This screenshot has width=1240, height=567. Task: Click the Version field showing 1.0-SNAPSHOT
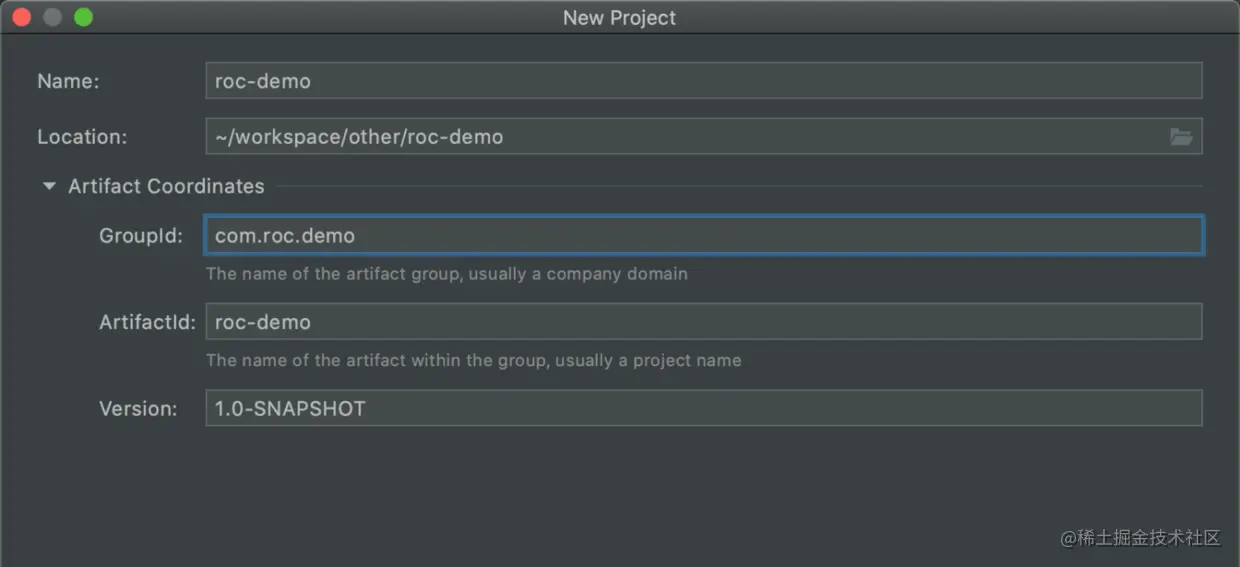(702, 408)
